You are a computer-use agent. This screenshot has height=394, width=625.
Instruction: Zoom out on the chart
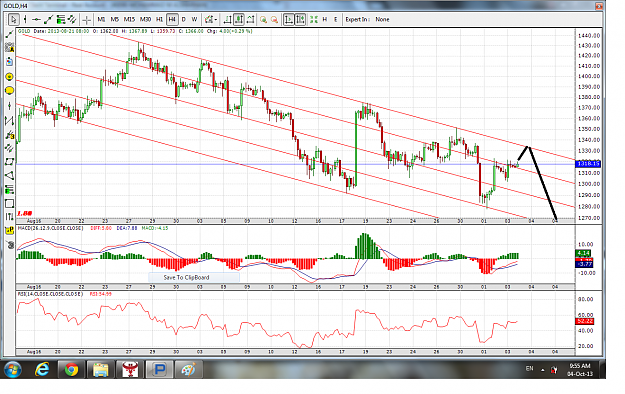click(x=274, y=20)
